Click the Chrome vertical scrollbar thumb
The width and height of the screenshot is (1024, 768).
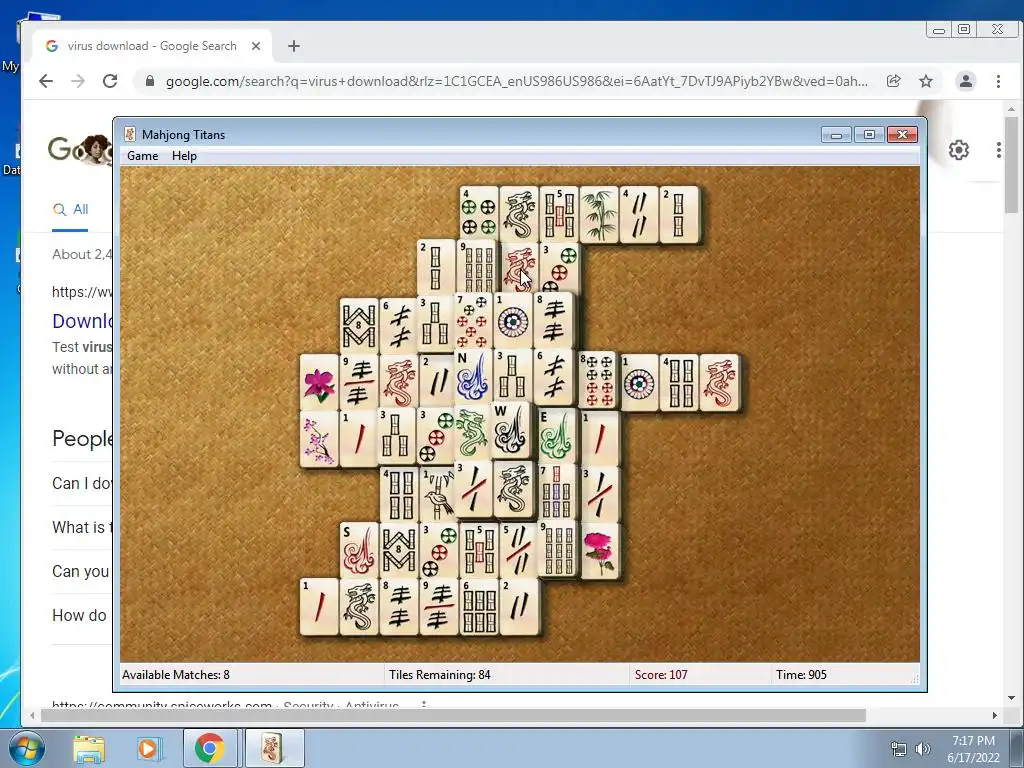pos(1012,165)
